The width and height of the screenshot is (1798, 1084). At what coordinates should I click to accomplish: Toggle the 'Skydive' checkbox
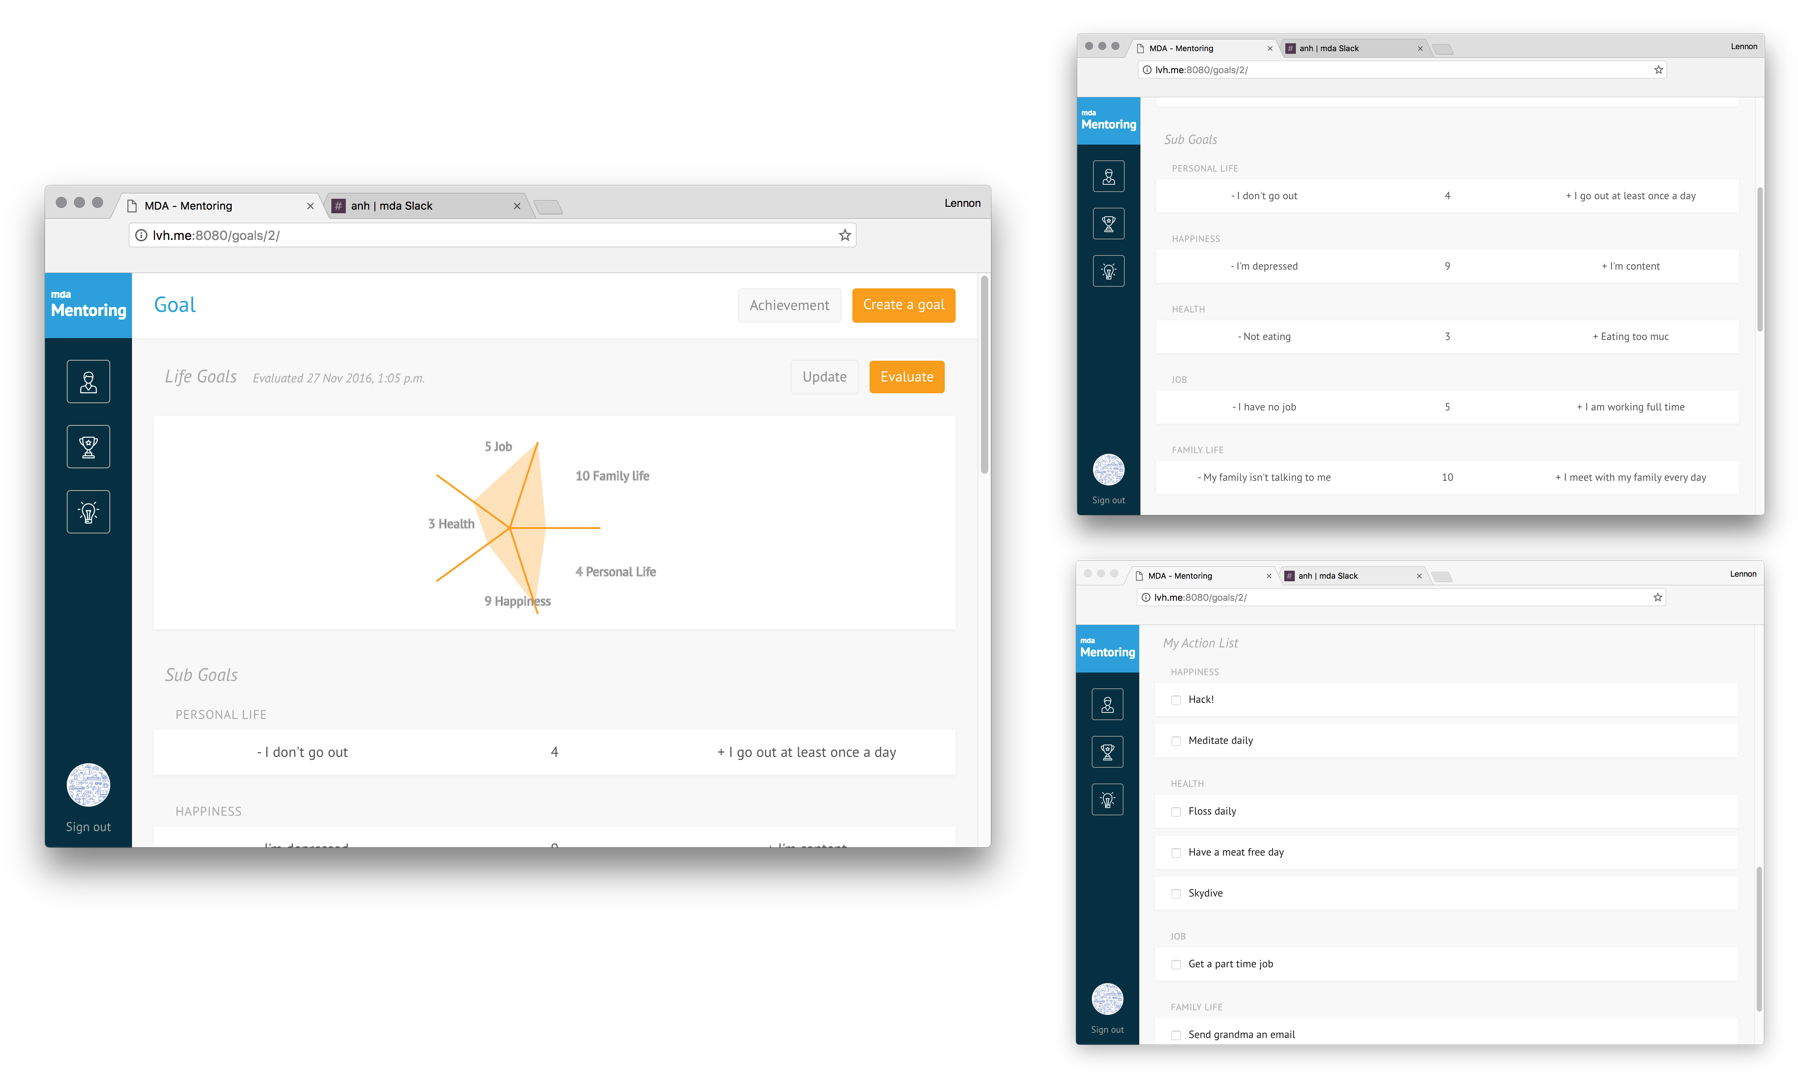pos(1176,894)
